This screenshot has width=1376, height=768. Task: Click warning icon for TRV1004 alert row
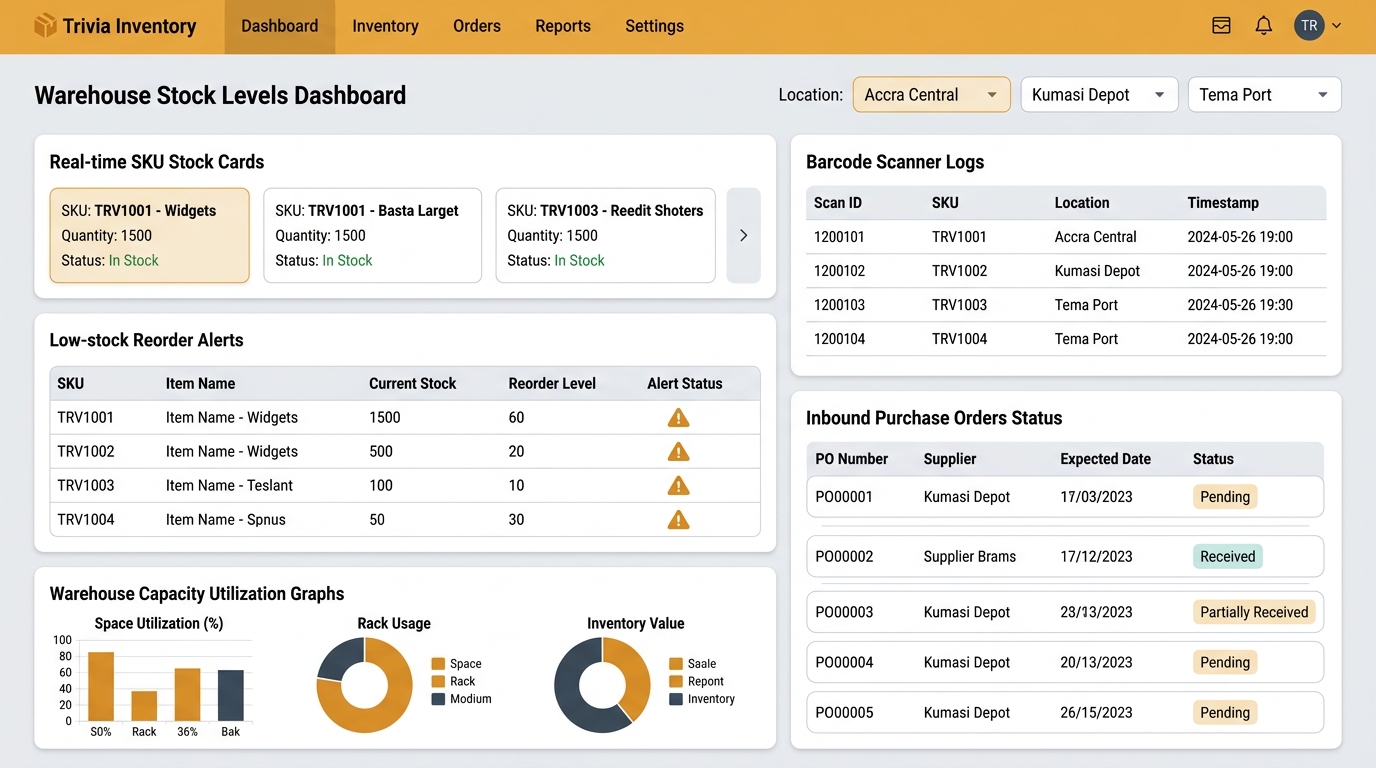point(679,520)
